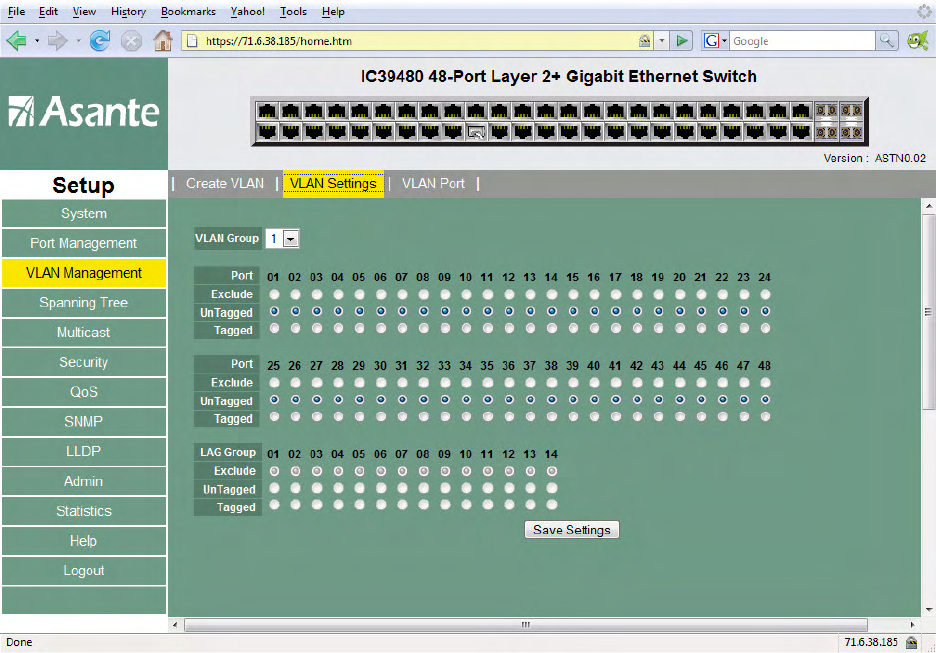Select Tagged for LAG Group 14
This screenshot has height=653, width=936.
(552, 505)
